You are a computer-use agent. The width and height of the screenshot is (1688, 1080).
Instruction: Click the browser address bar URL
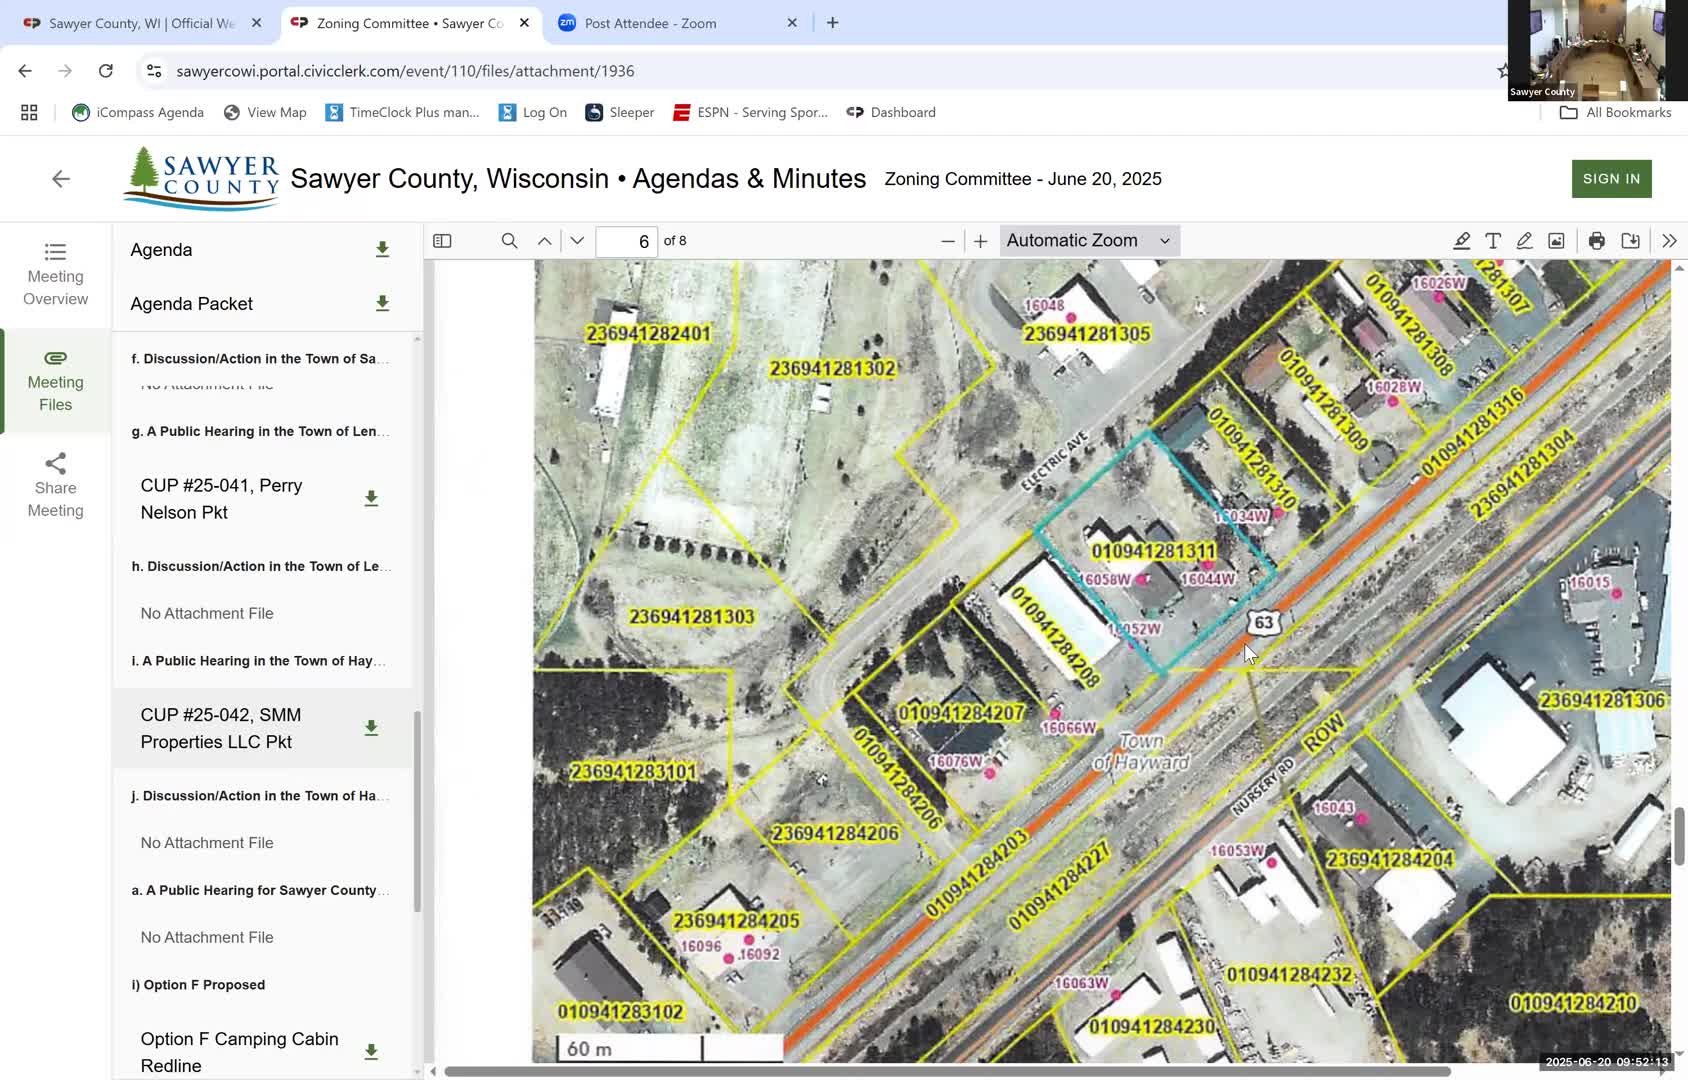point(405,71)
